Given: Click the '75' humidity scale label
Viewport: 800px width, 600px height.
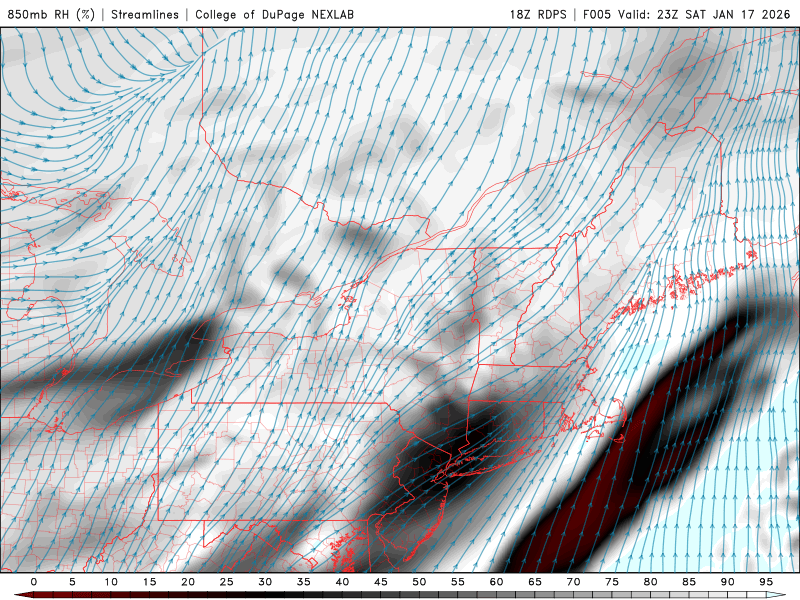Looking at the screenshot, I should click(x=612, y=582).
